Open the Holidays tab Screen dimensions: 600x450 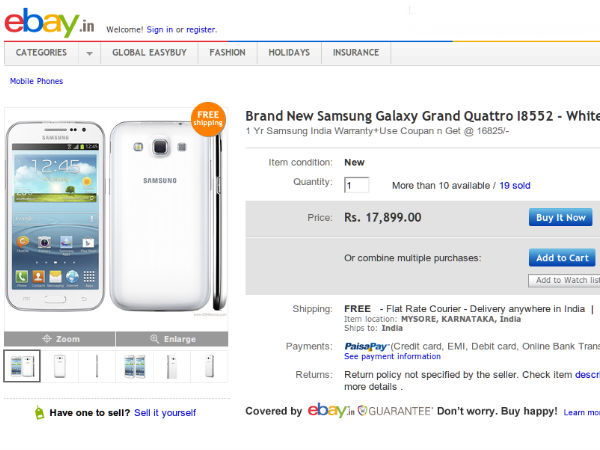click(x=289, y=53)
